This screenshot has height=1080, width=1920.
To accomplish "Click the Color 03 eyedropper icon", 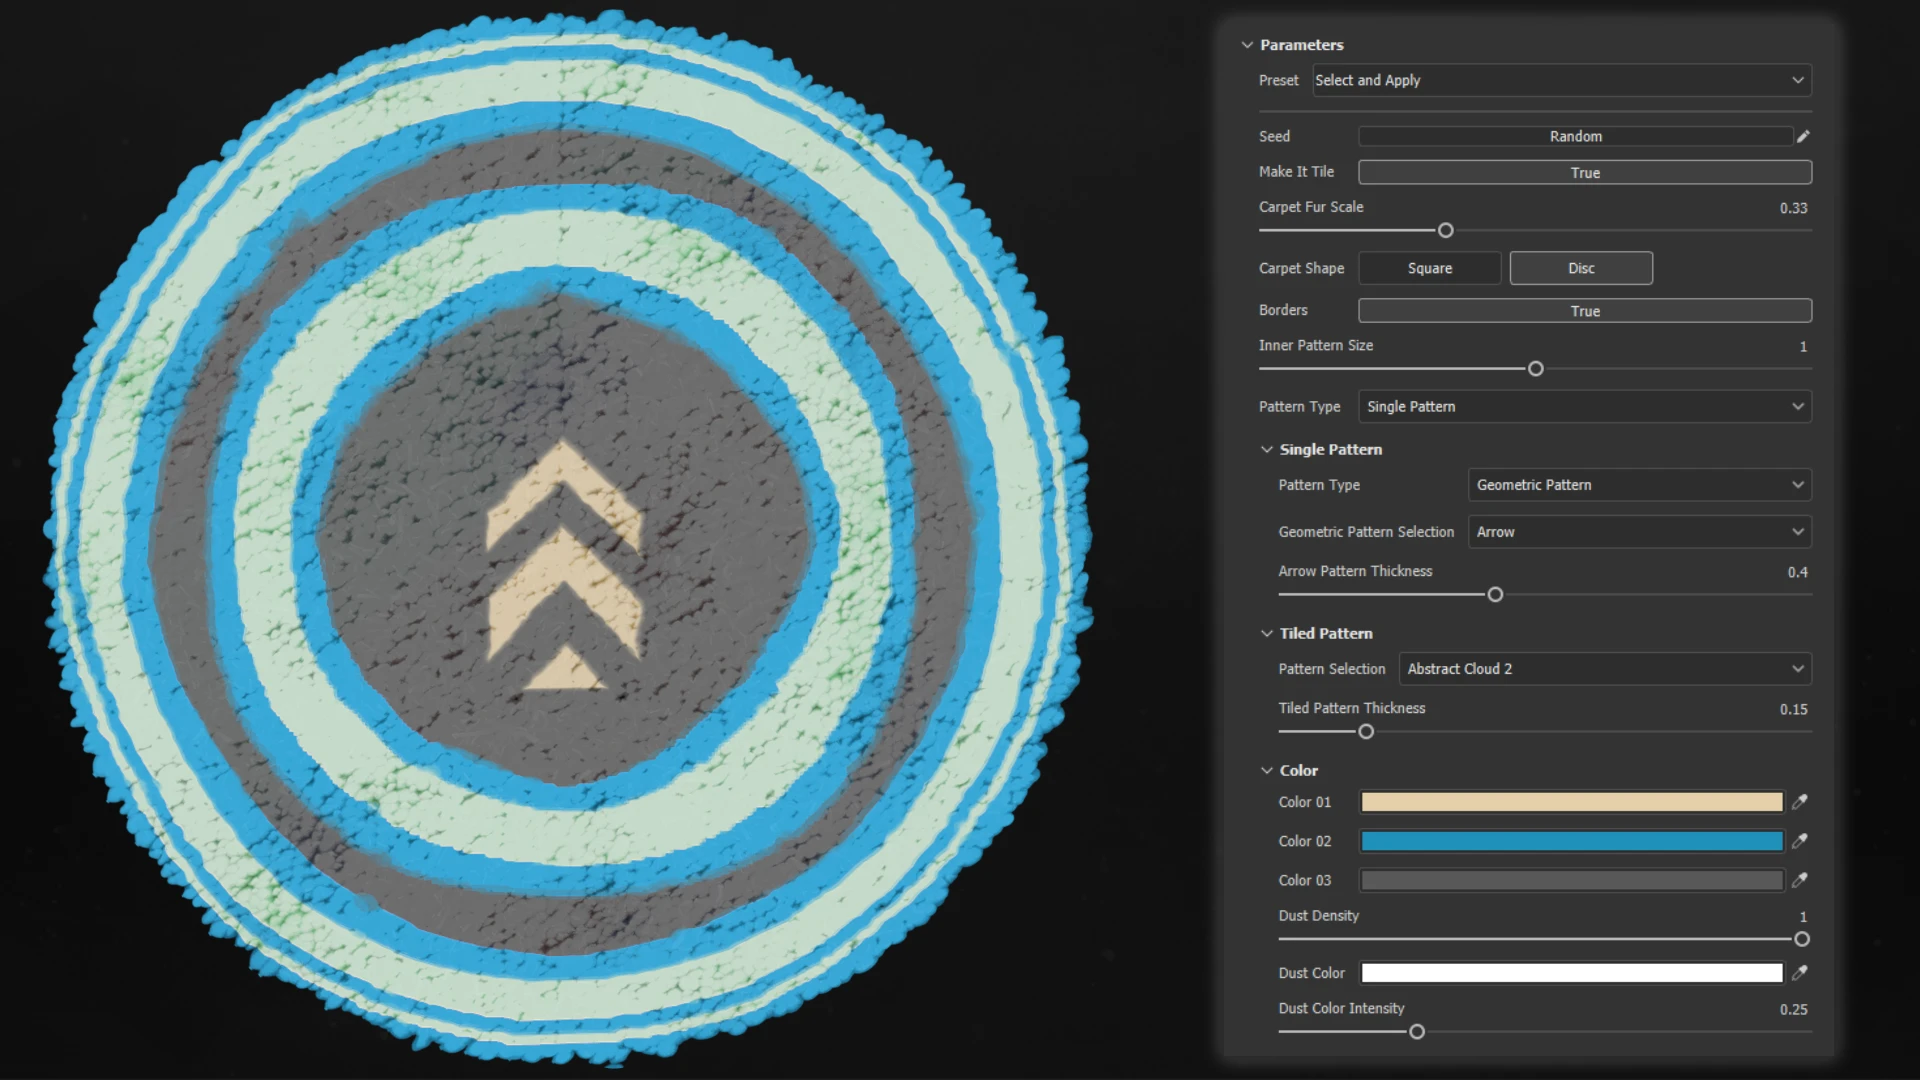I will point(1800,880).
